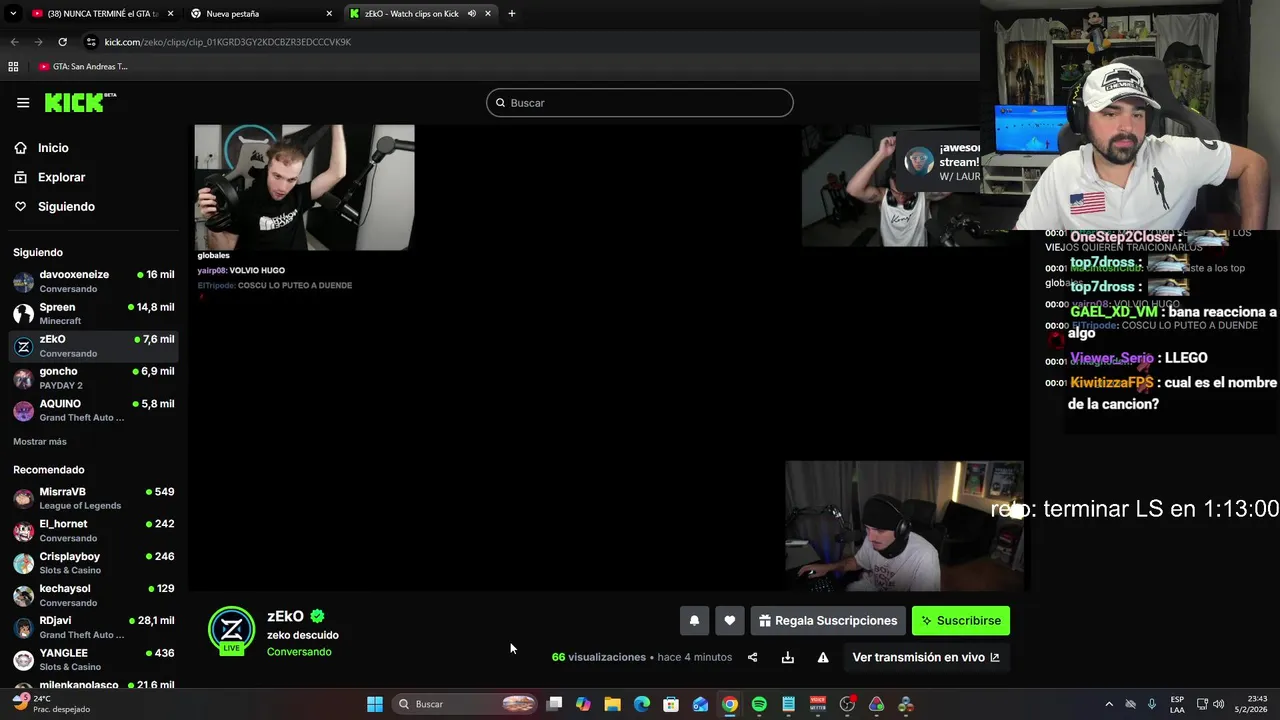Click Ver transmisión en vivo
This screenshot has height=720, width=1280.
coord(926,657)
